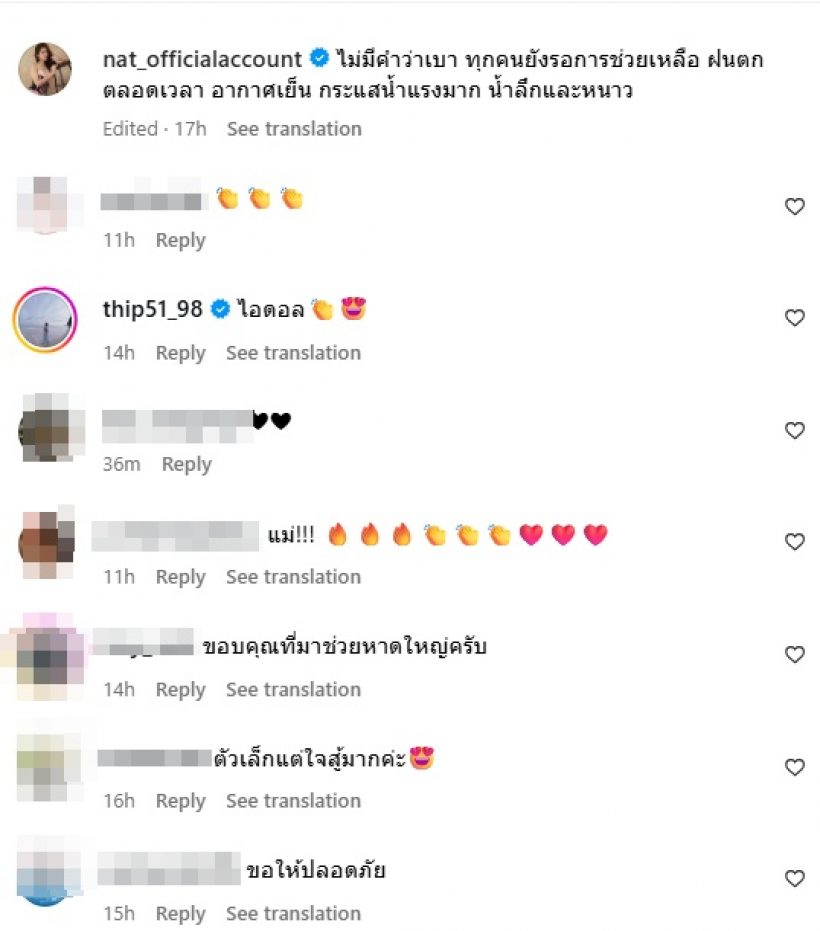Open nat_officialaccount username link

[202, 59]
